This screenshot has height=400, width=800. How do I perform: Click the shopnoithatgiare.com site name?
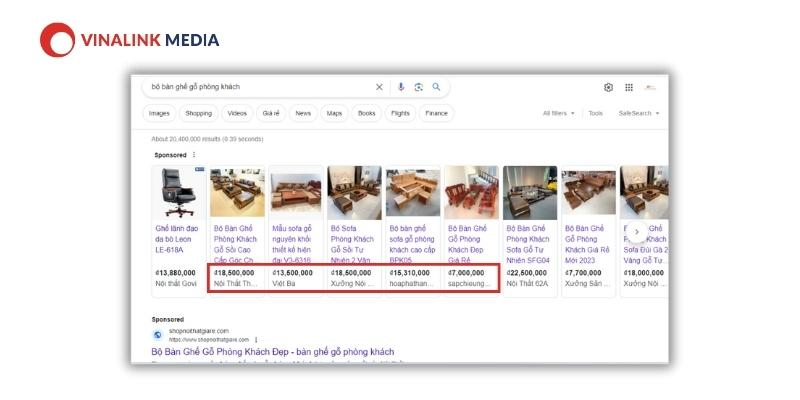tap(199, 331)
